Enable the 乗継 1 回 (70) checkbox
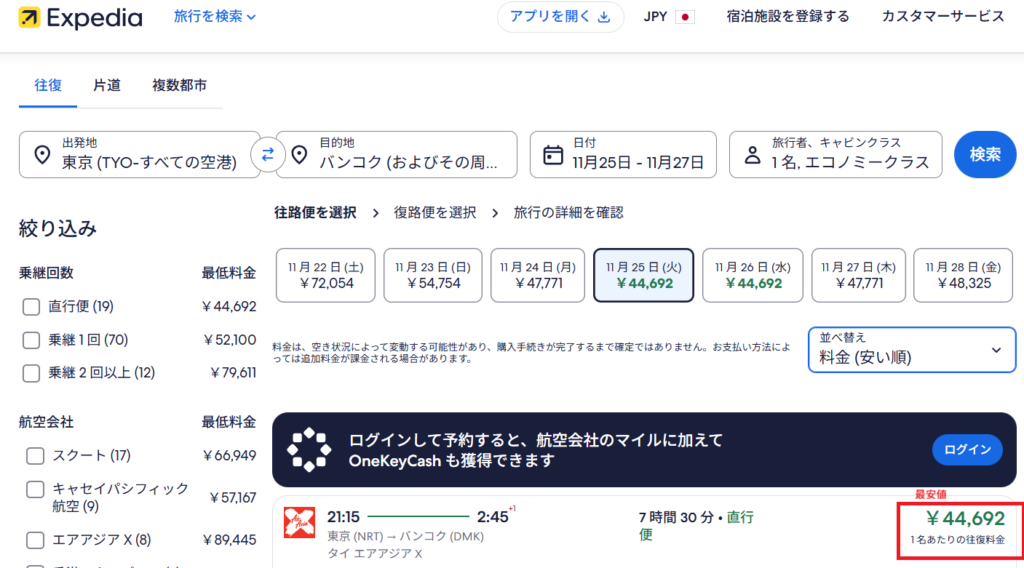Screen dimensions: 1024x568 pyautogui.click(x=31, y=340)
